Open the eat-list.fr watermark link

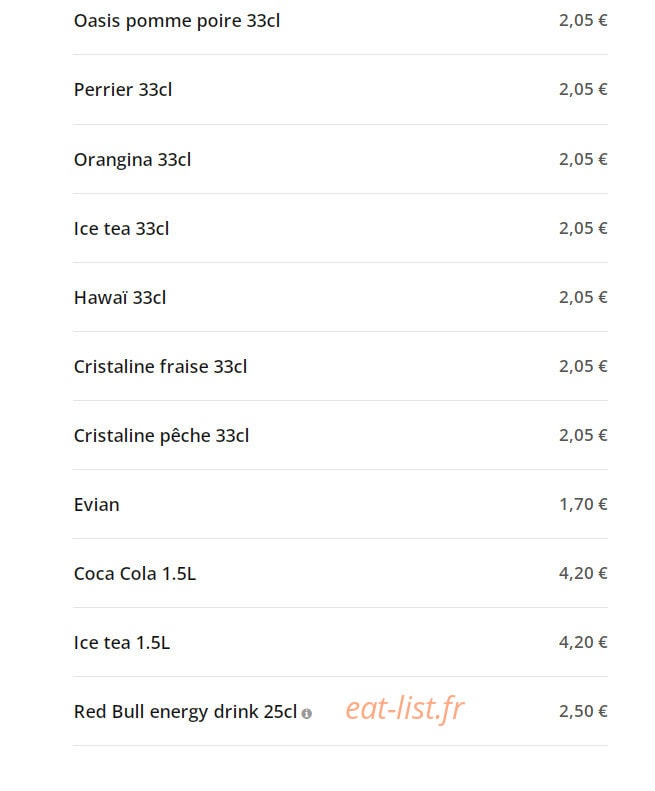405,709
